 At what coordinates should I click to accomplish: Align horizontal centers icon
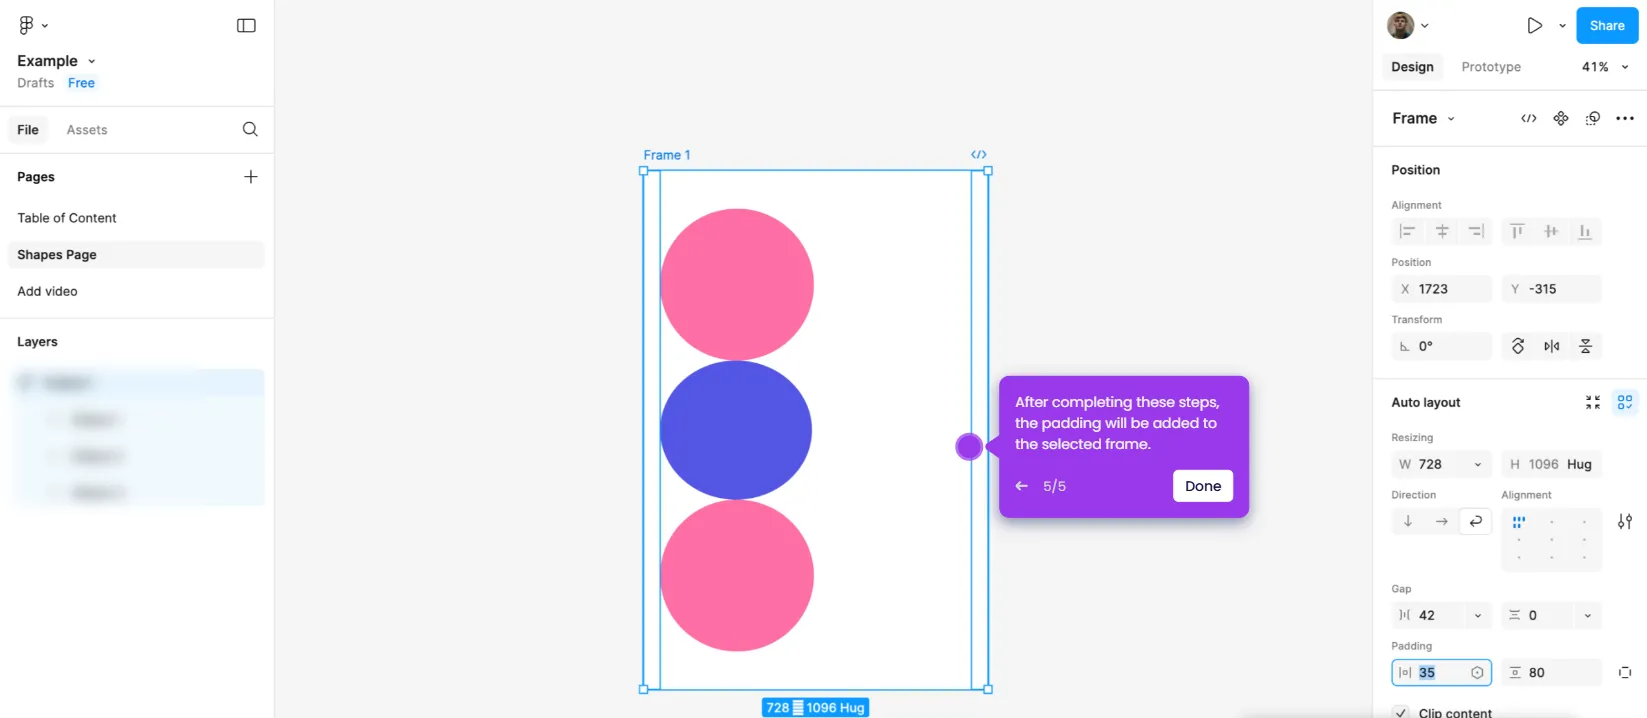point(1442,231)
